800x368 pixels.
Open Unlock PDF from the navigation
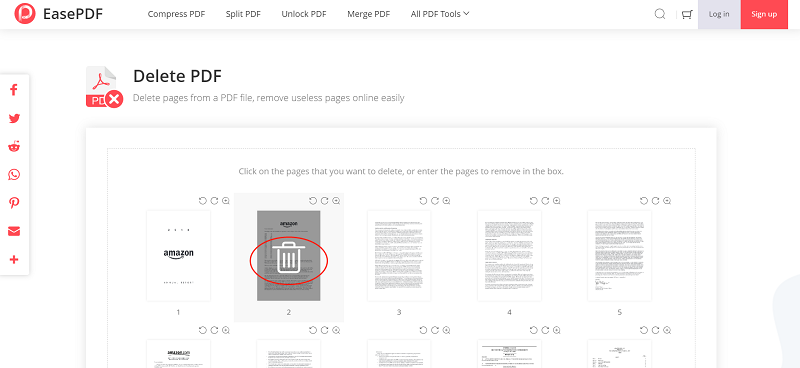pyautogui.click(x=304, y=14)
